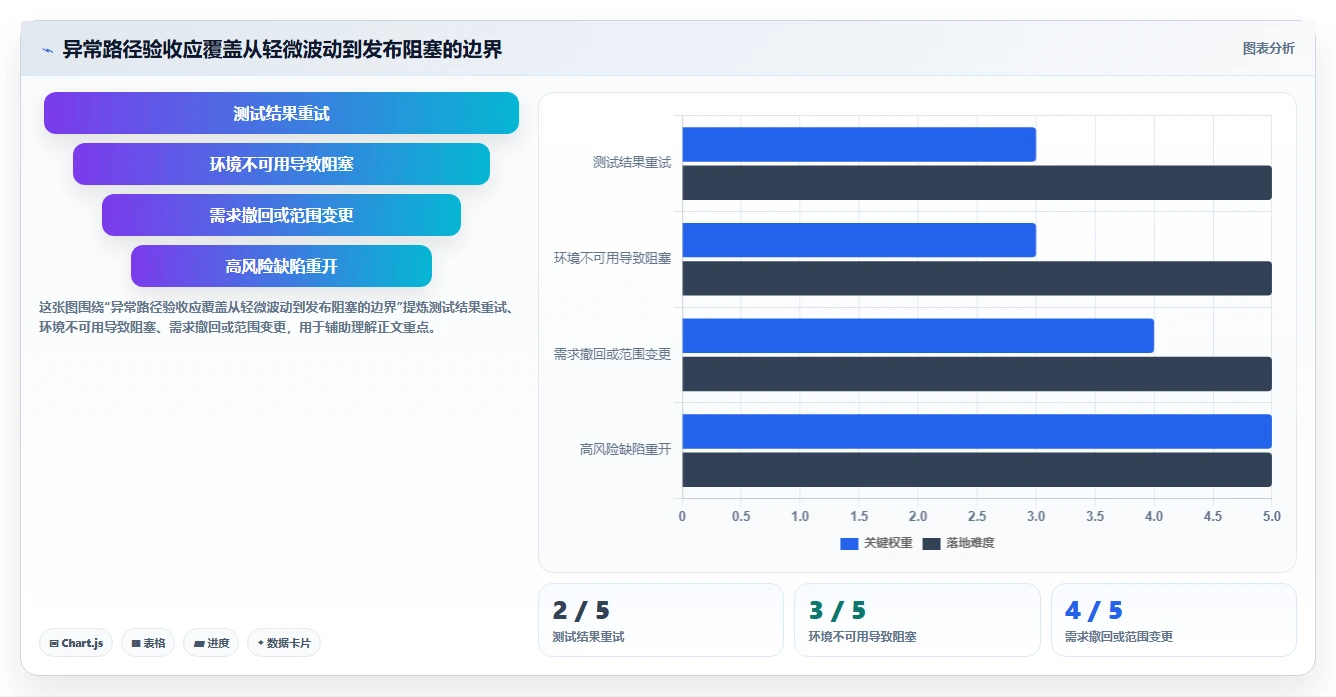Screen dimensions: 1336x697
Task: Click the panel title 异常路径验收应覆盖 heading
Action: click(282, 49)
